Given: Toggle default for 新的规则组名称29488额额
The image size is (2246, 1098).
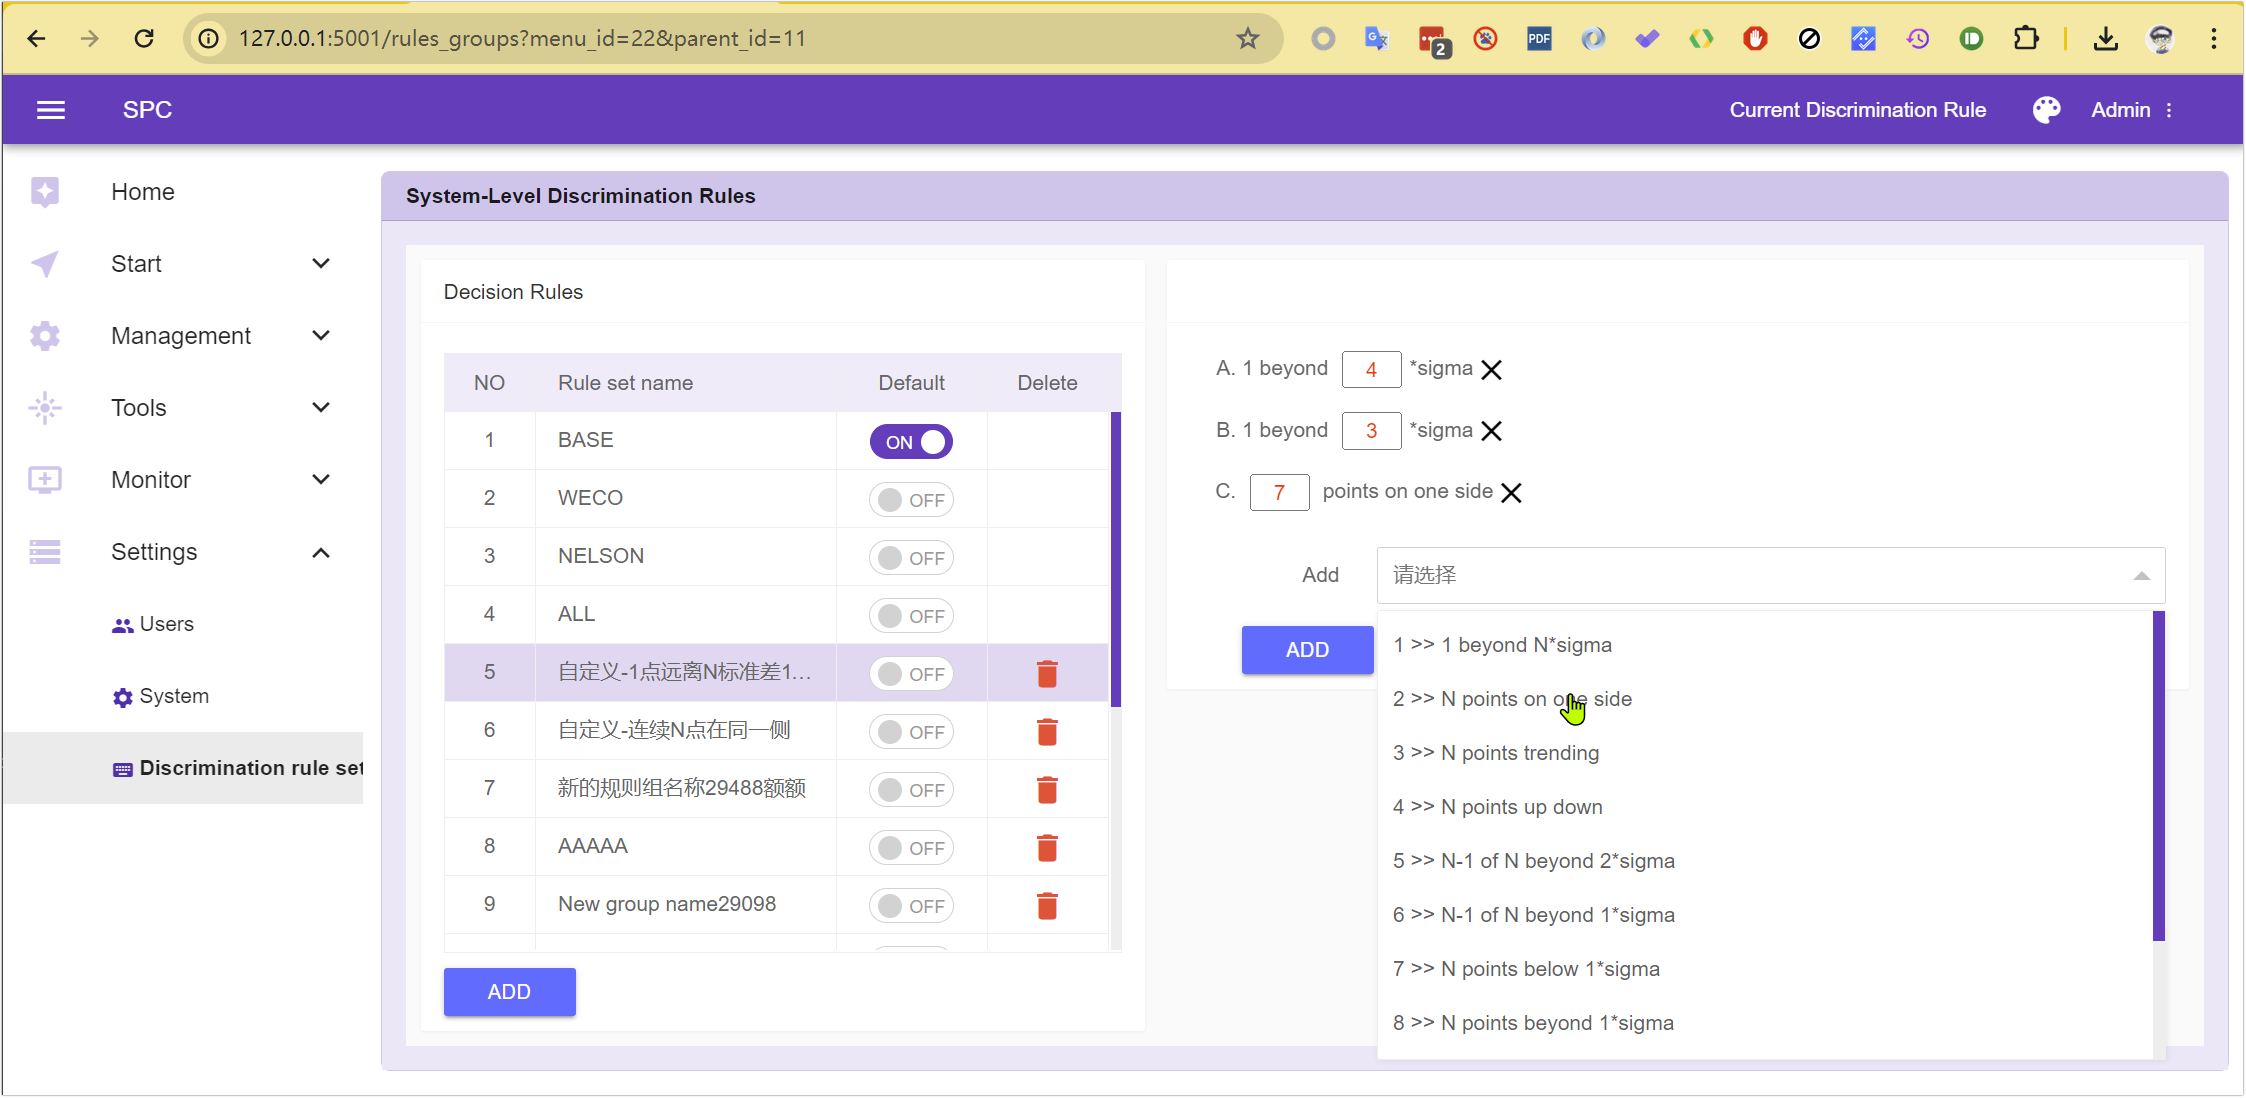Looking at the screenshot, I should tap(911, 790).
